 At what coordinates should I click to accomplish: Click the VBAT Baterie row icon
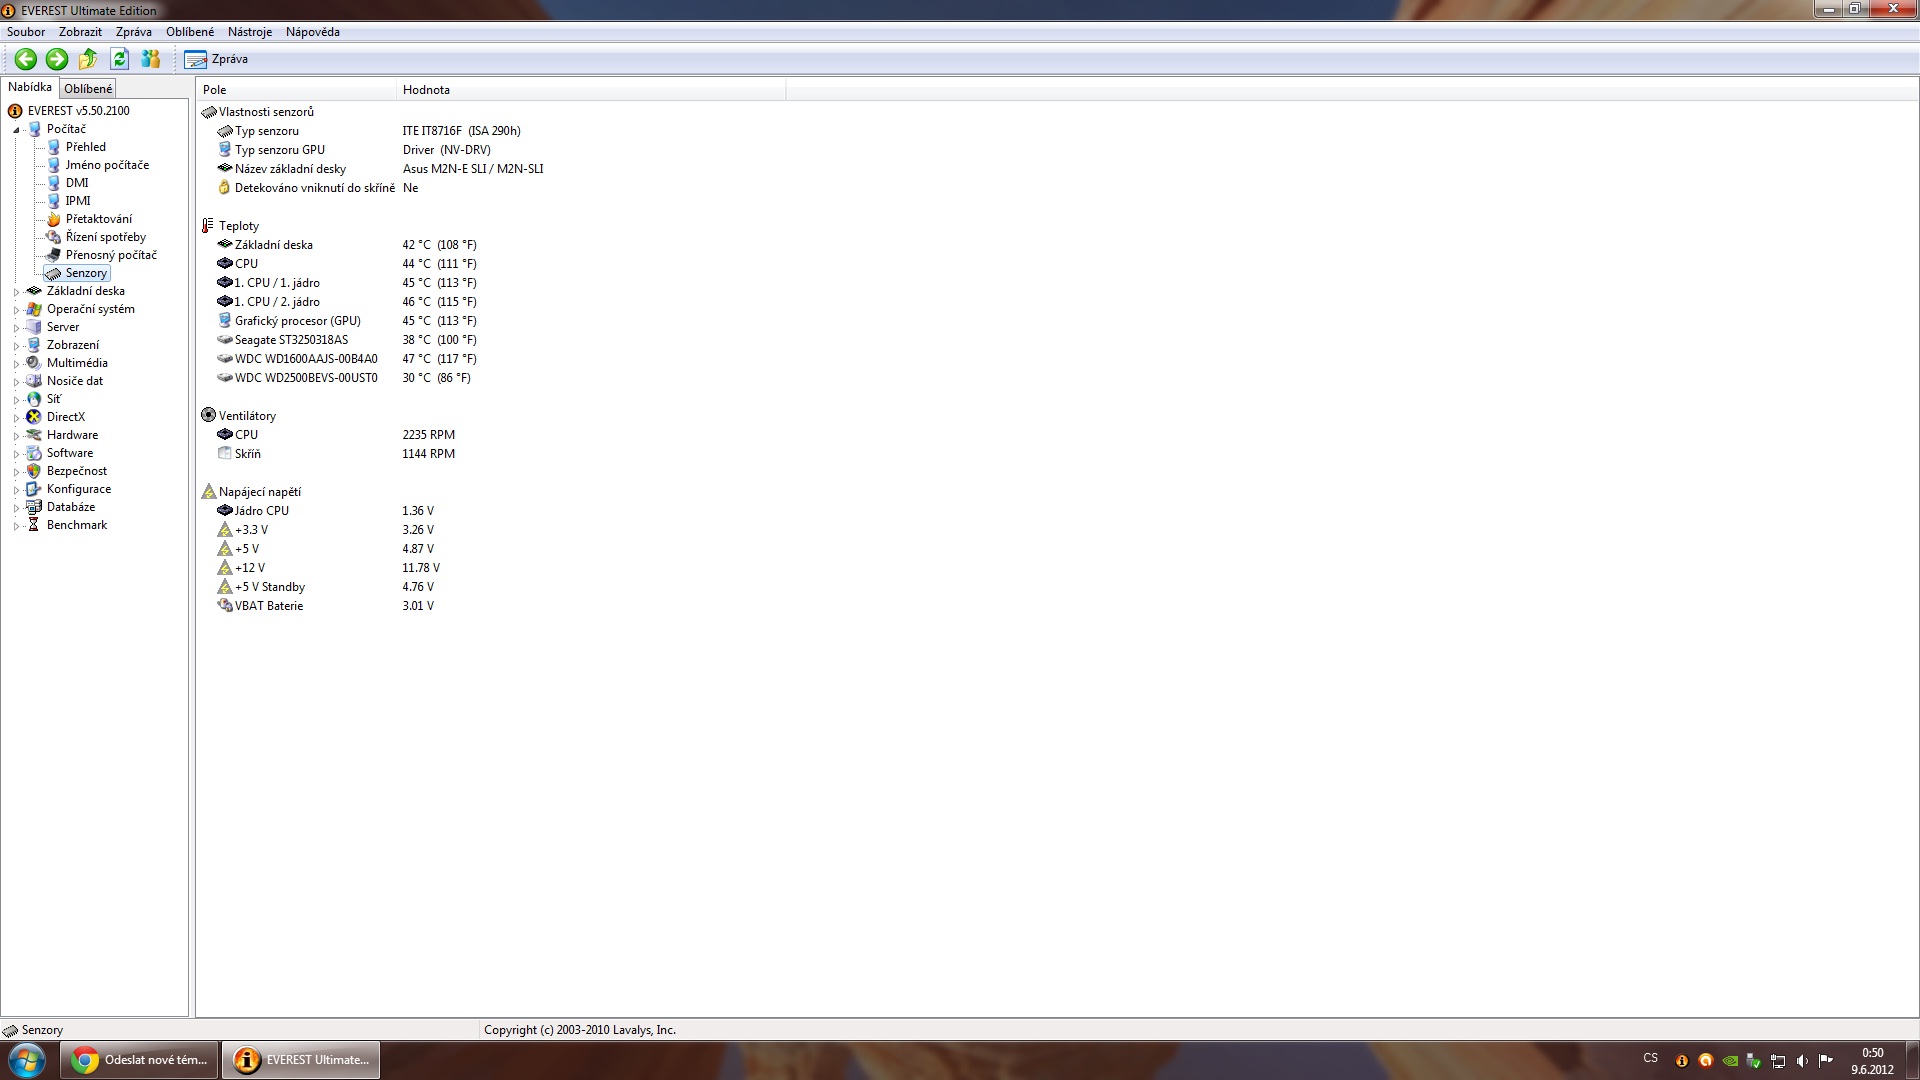[225, 606]
